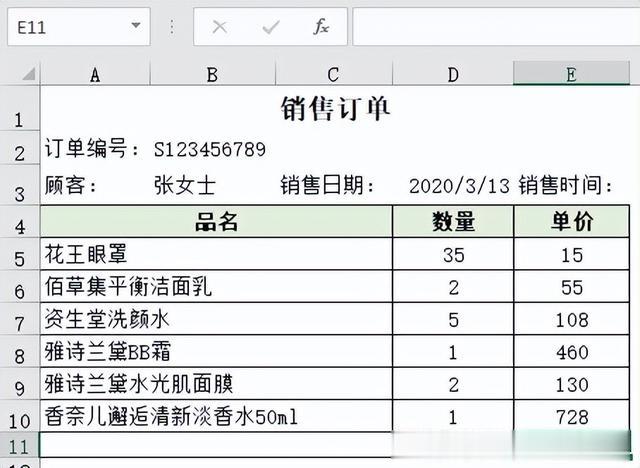The image size is (640, 468).
Task: Click quantity 35 for 花王眼罩
Action: coord(453,254)
